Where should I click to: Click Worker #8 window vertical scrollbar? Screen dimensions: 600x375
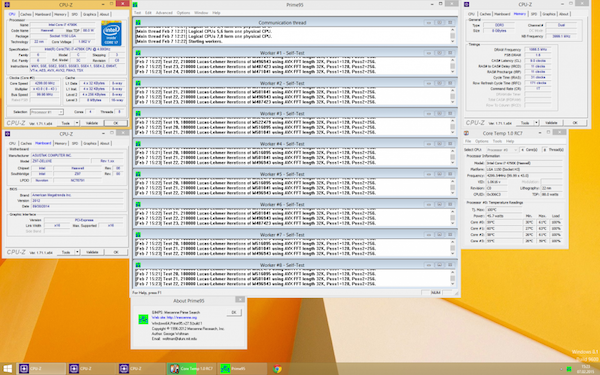pyautogui.click(x=453, y=278)
